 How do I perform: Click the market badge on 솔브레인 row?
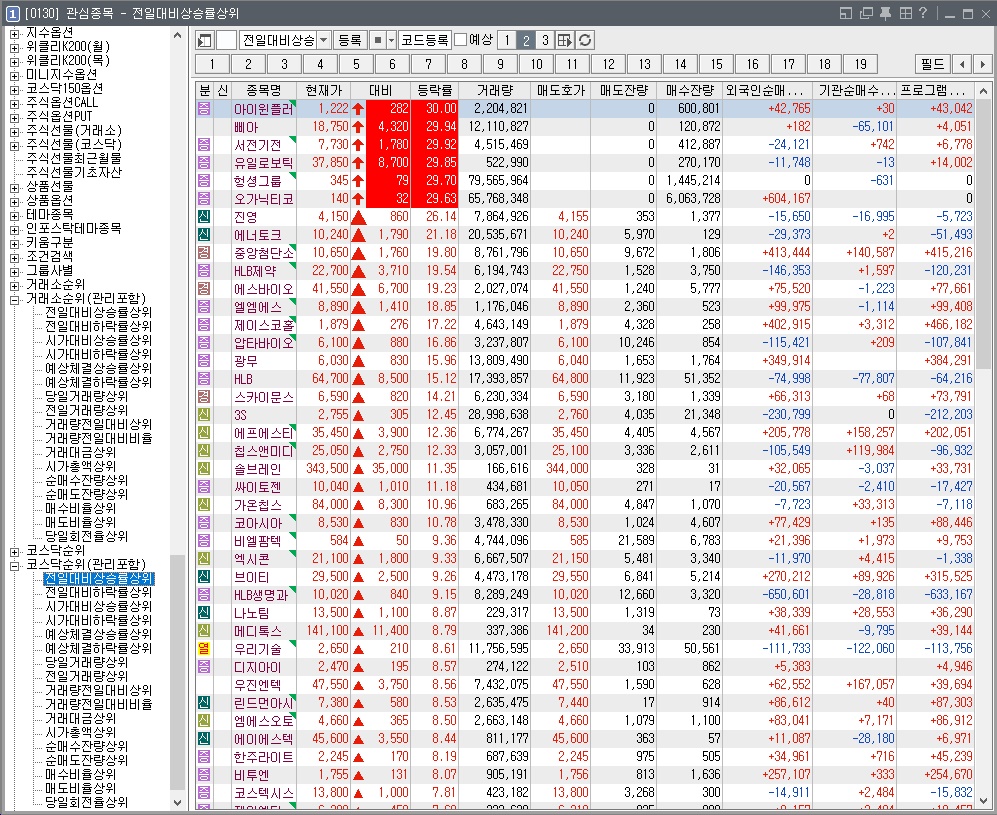pos(203,469)
